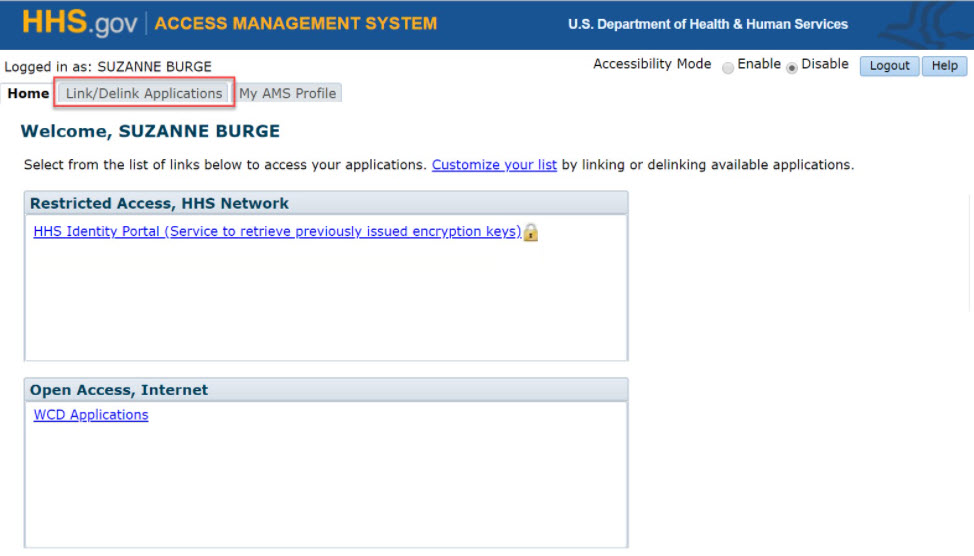Enable Accessibility Mode radio button
974x556 pixels.
click(728, 67)
